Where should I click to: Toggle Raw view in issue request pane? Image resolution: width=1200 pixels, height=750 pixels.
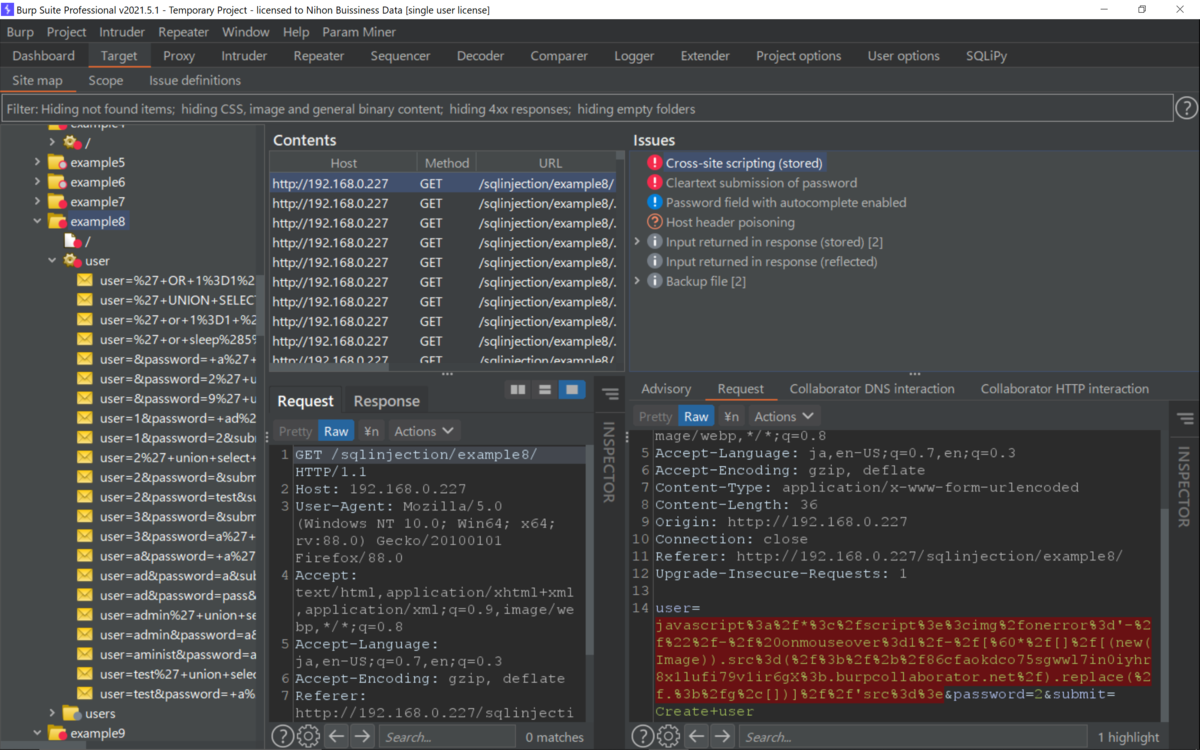click(x=696, y=416)
